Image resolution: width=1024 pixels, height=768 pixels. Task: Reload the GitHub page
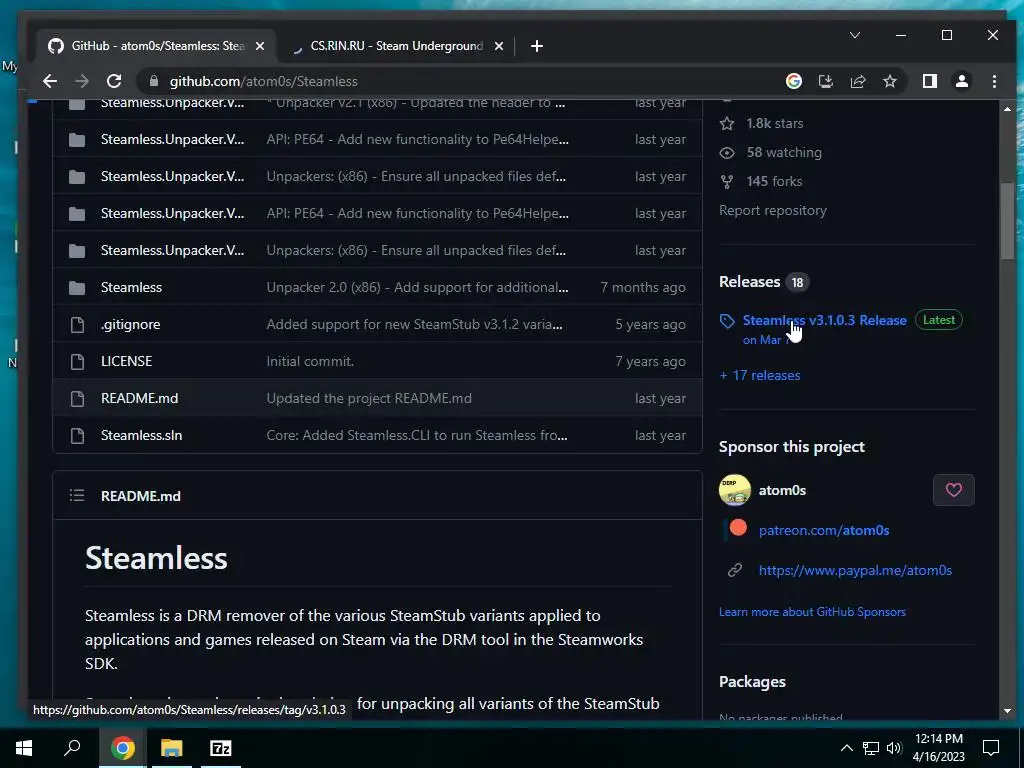pyautogui.click(x=114, y=81)
